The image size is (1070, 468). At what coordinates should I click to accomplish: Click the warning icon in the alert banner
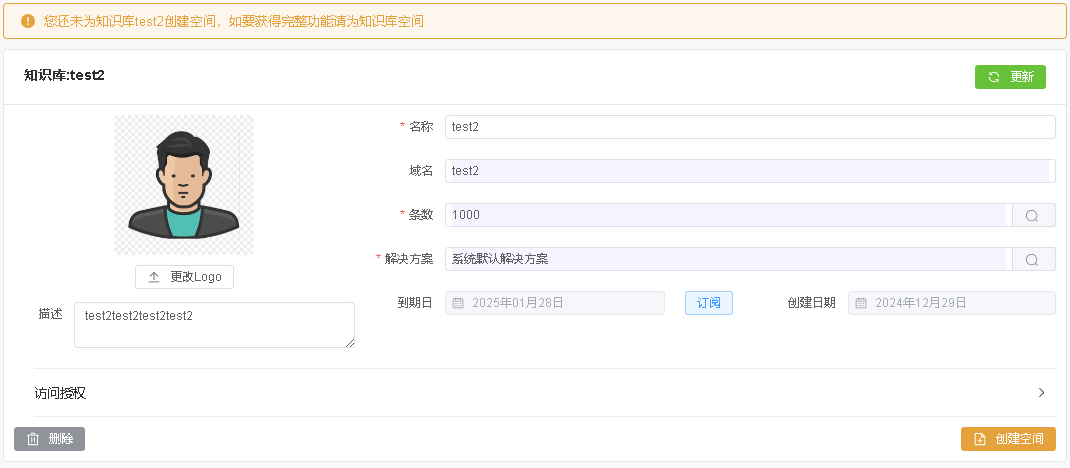tap(28, 20)
